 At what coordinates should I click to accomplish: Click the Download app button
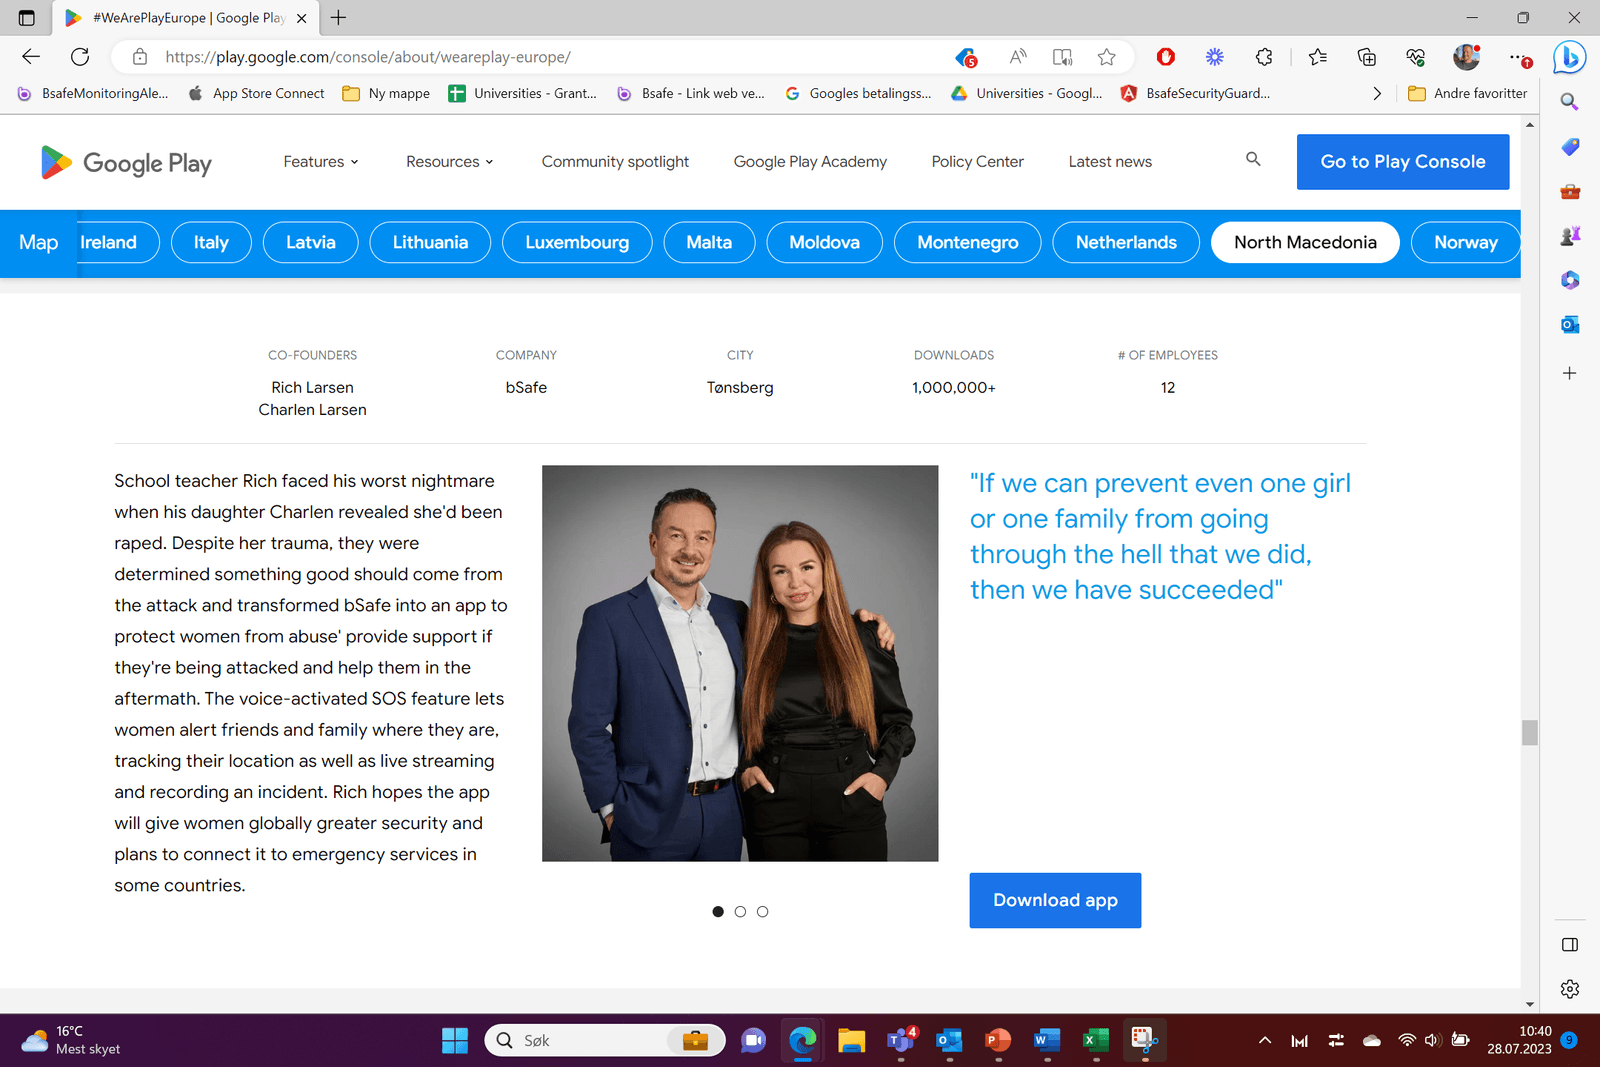pyautogui.click(x=1054, y=900)
